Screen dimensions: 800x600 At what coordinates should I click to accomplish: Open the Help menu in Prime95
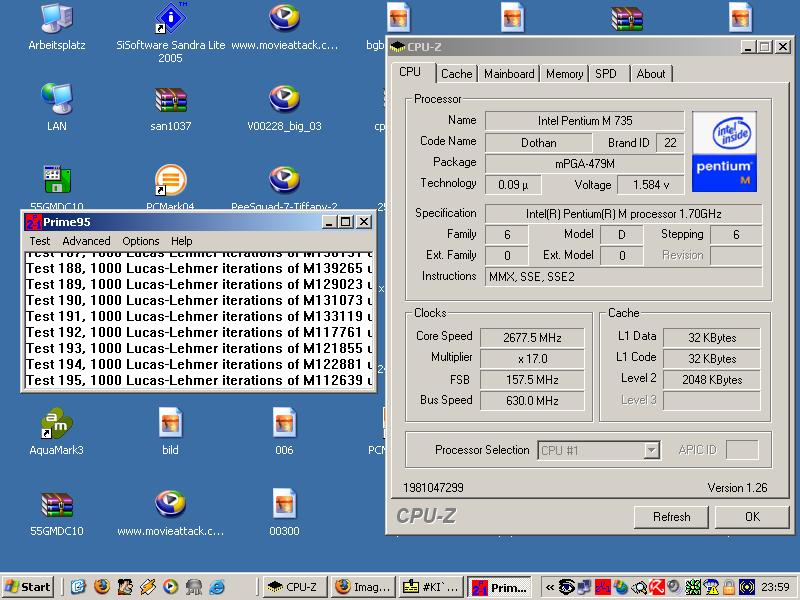pyautogui.click(x=182, y=241)
